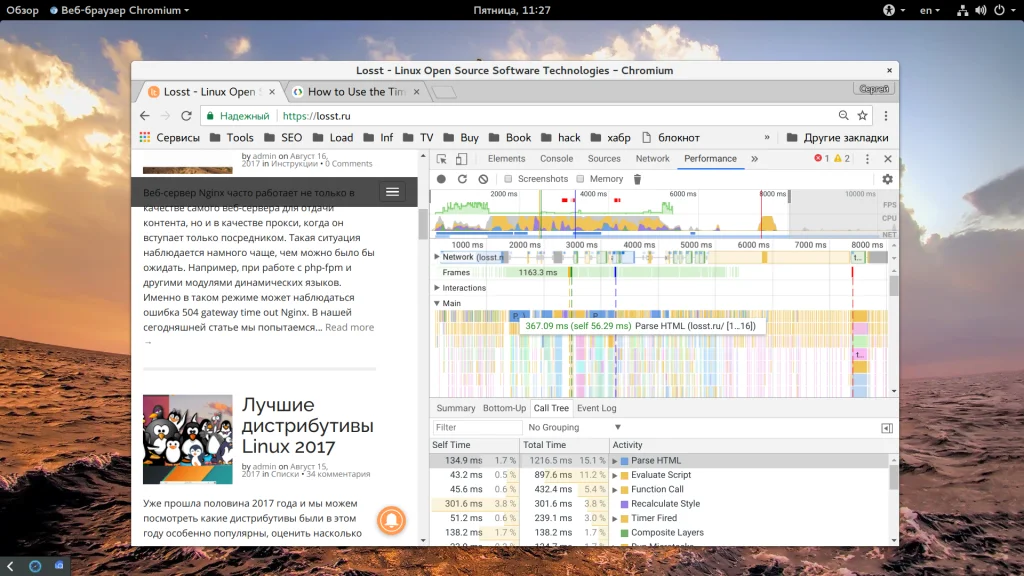
Task: Click the call tree Filter field
Action: pos(476,427)
